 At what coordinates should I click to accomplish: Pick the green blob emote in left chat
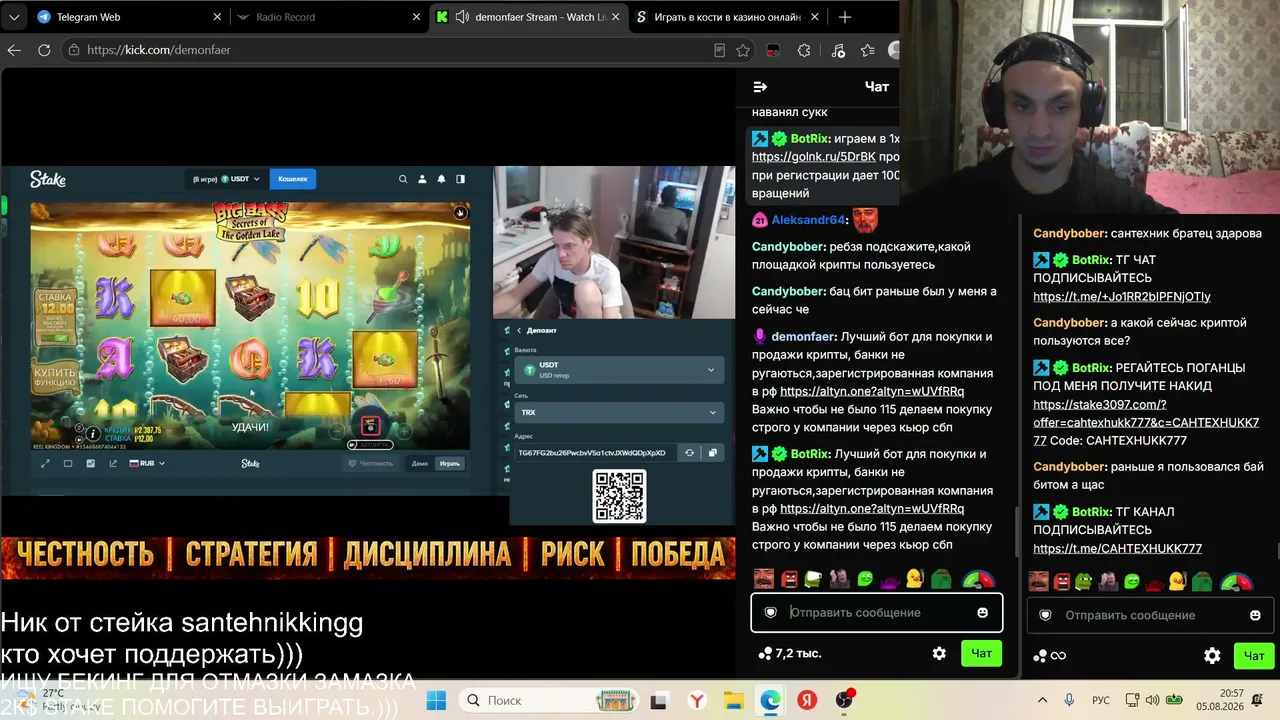pos(865,580)
